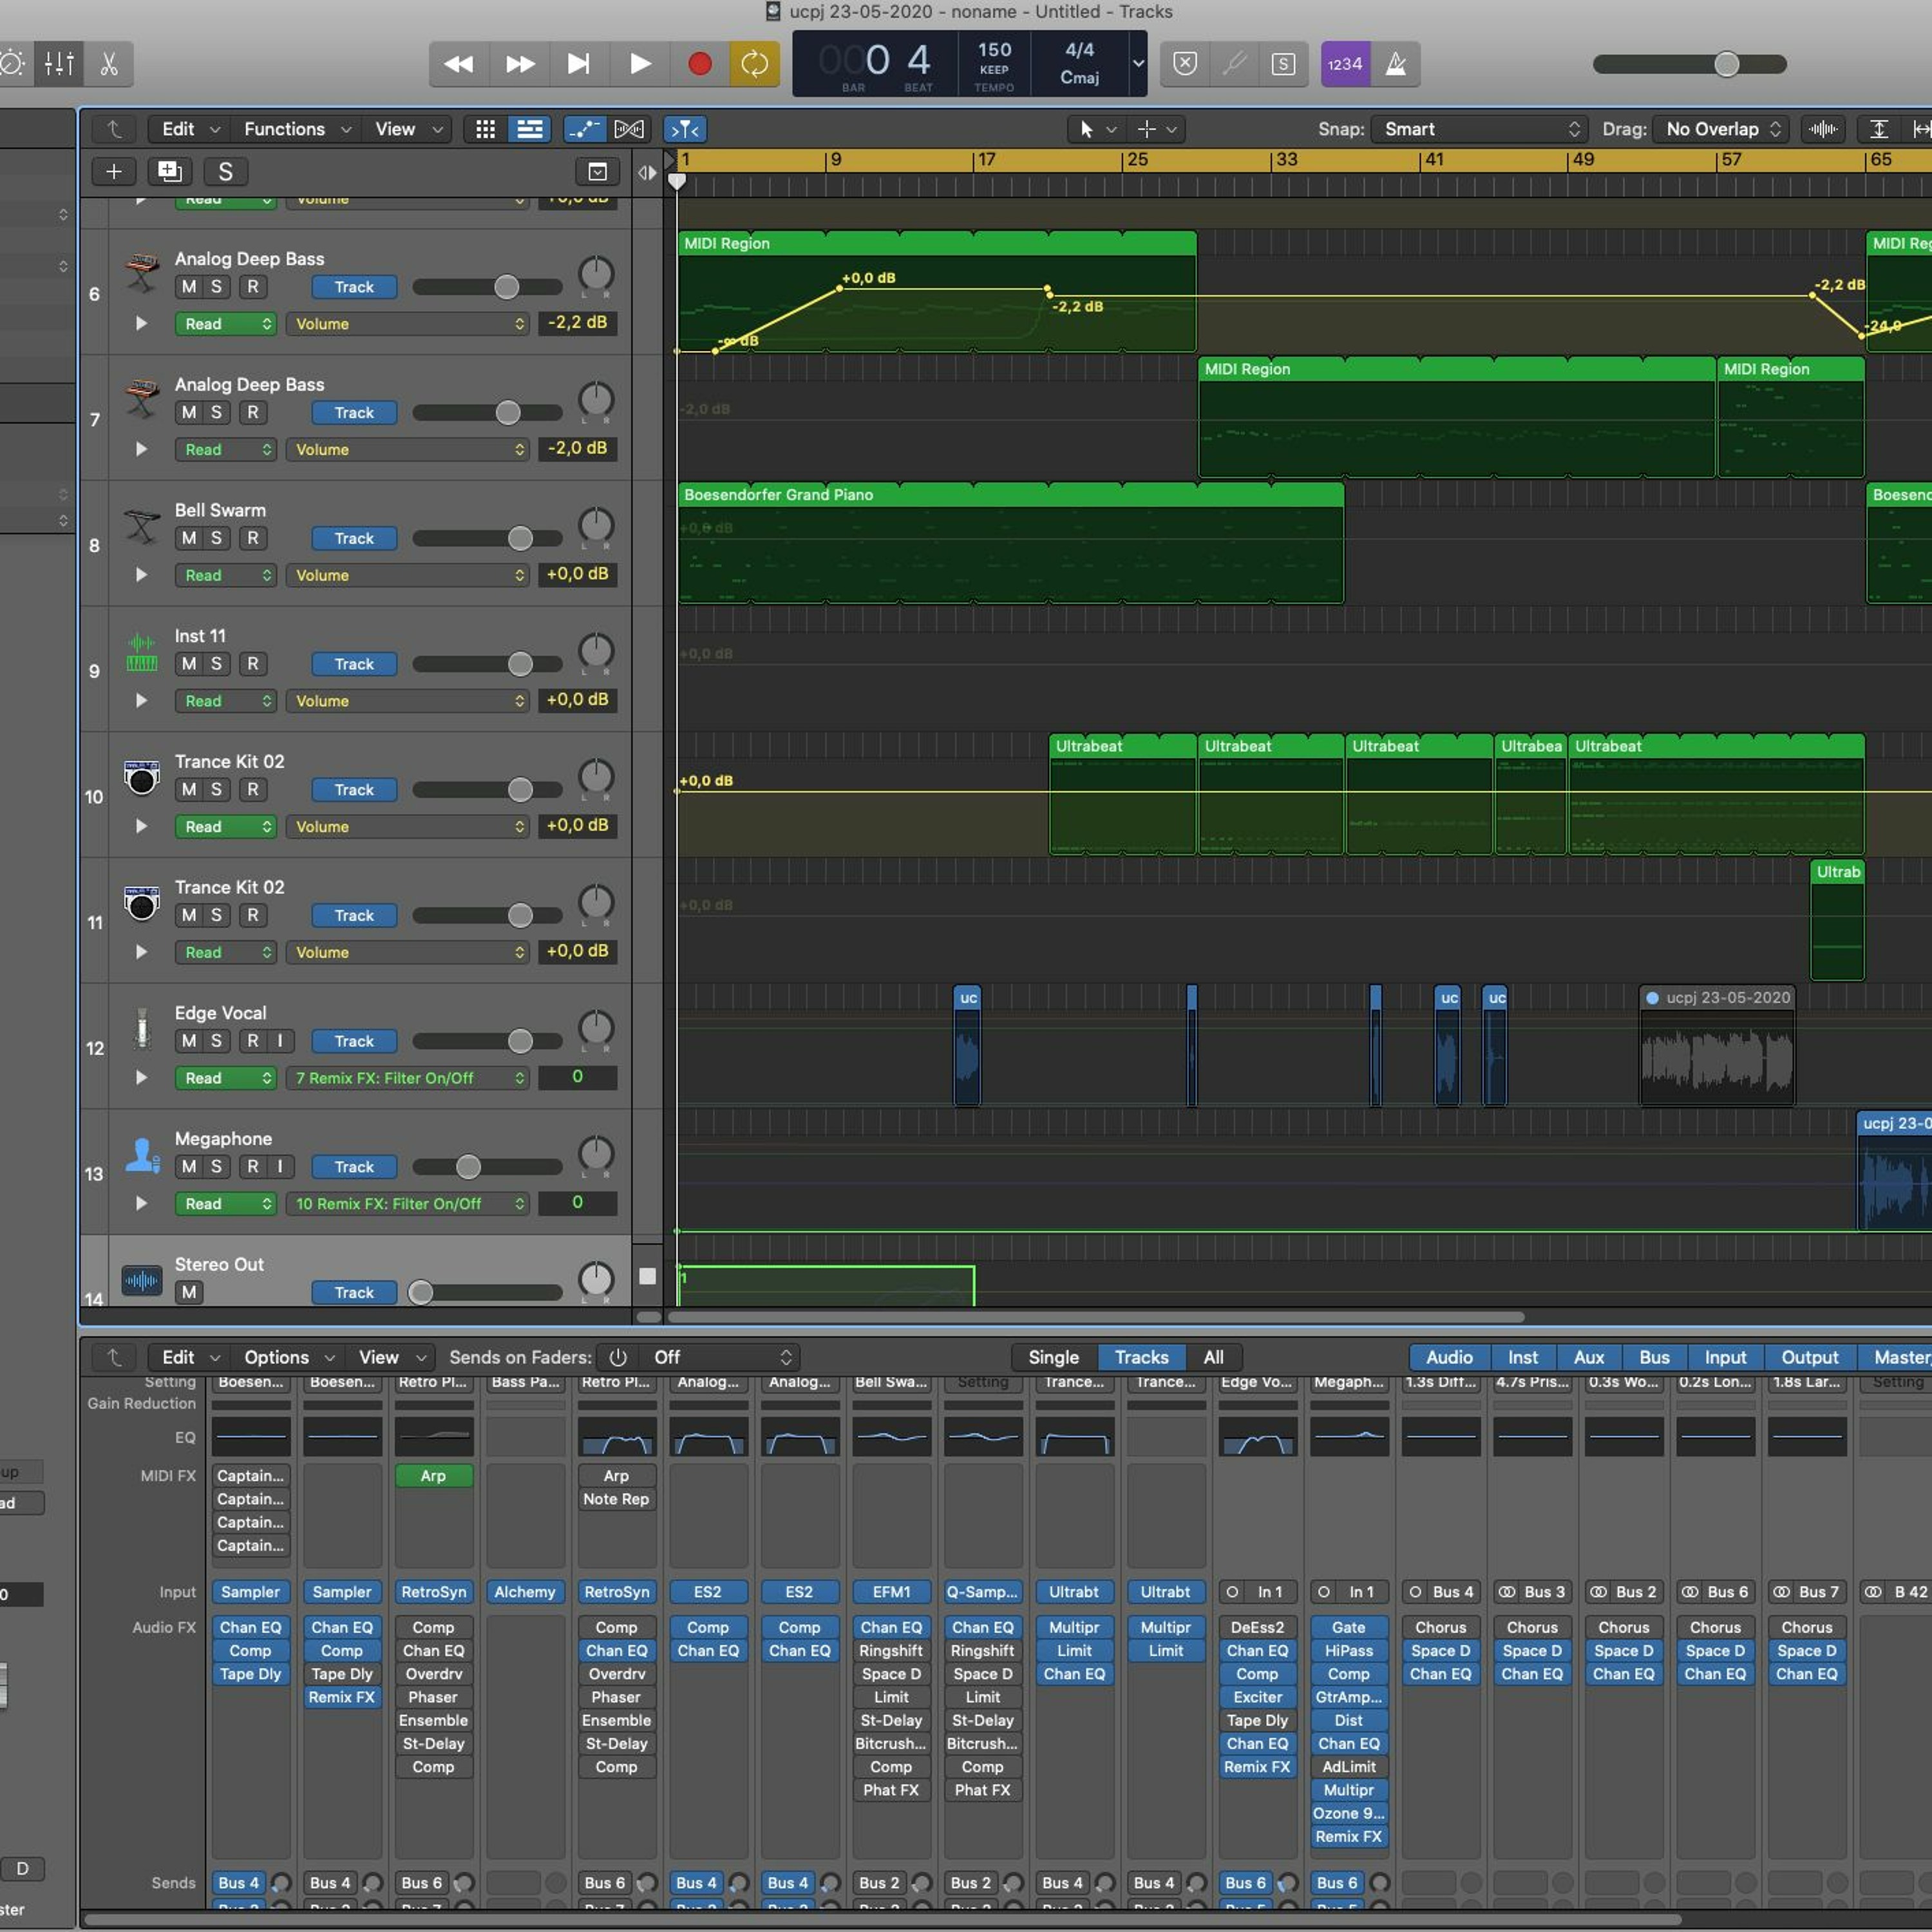Click the Record button in transport
This screenshot has width=1932, height=1932.
click(699, 64)
